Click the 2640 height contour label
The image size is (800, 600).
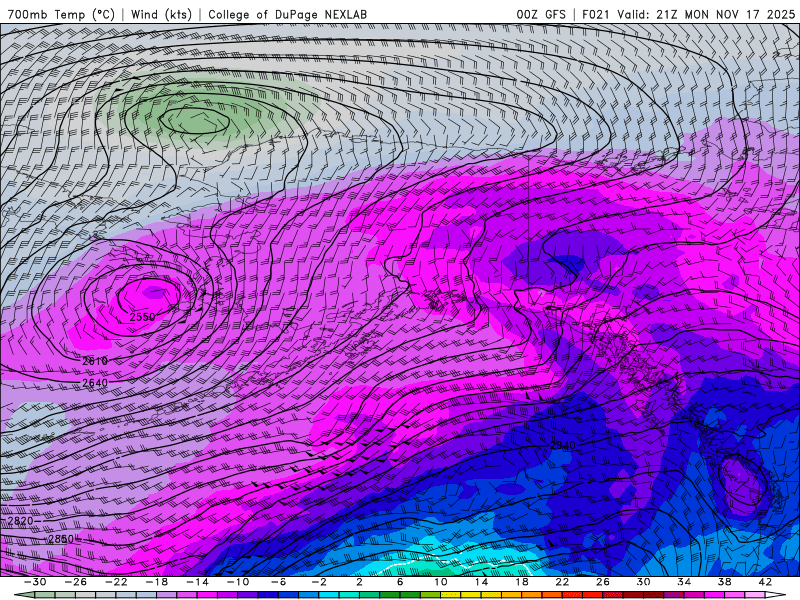pyautogui.click(x=95, y=383)
